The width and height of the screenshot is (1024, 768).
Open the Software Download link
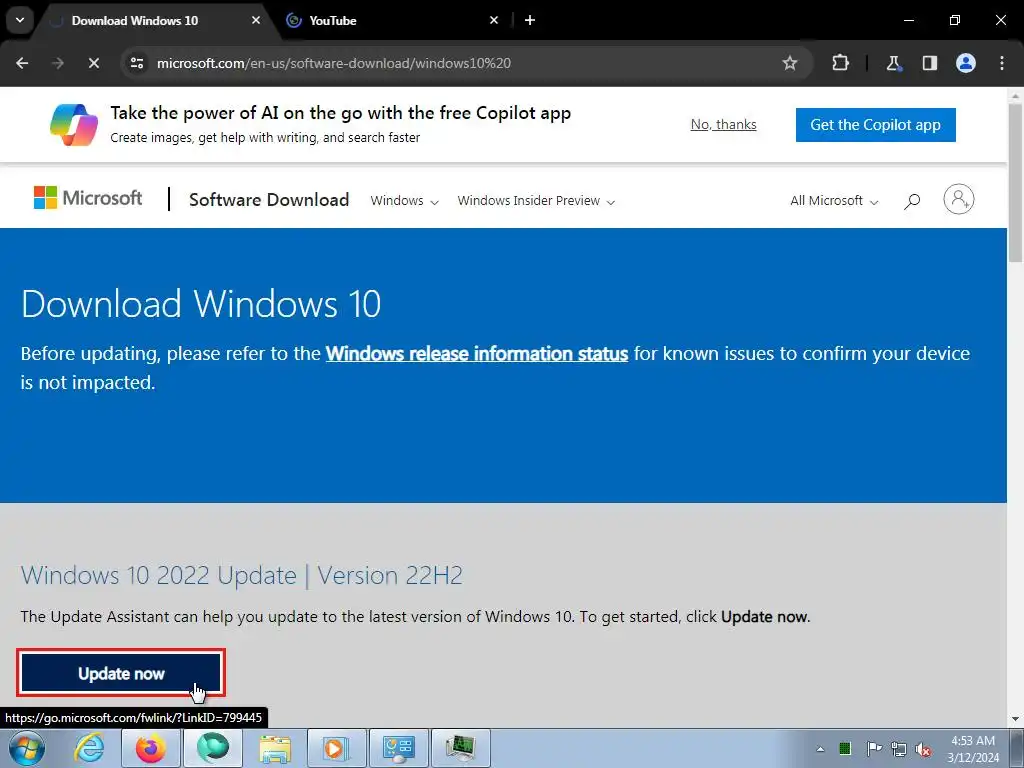269,199
